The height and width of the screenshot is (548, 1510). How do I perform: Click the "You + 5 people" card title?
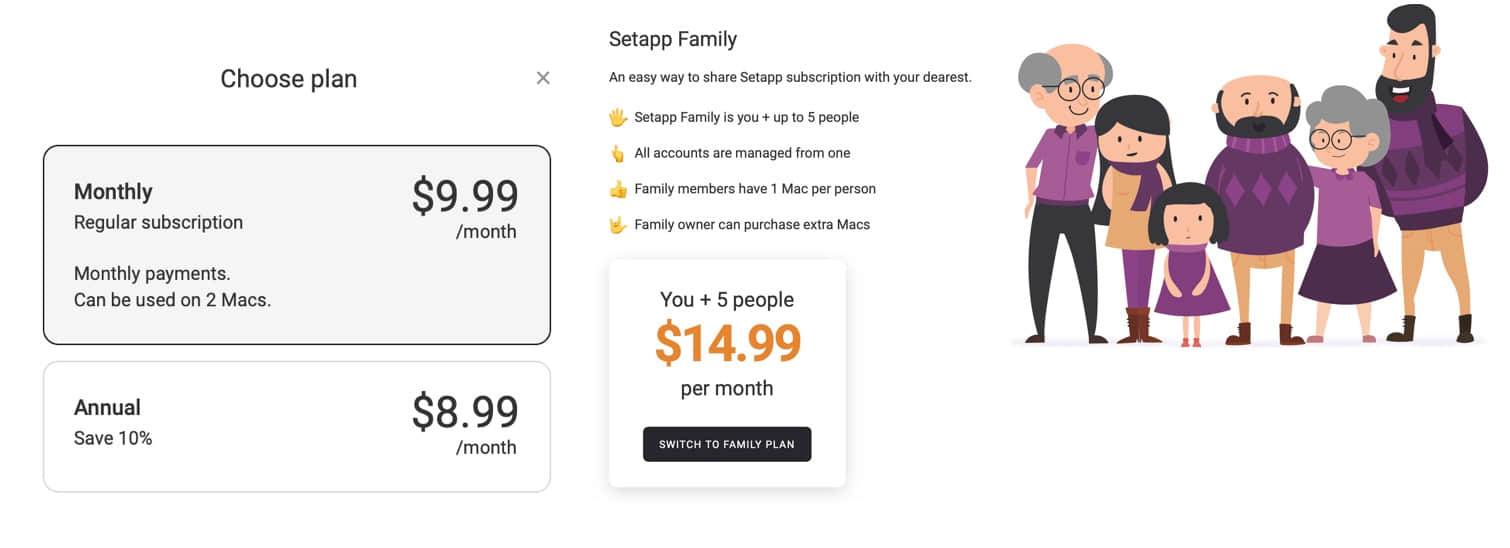point(727,299)
